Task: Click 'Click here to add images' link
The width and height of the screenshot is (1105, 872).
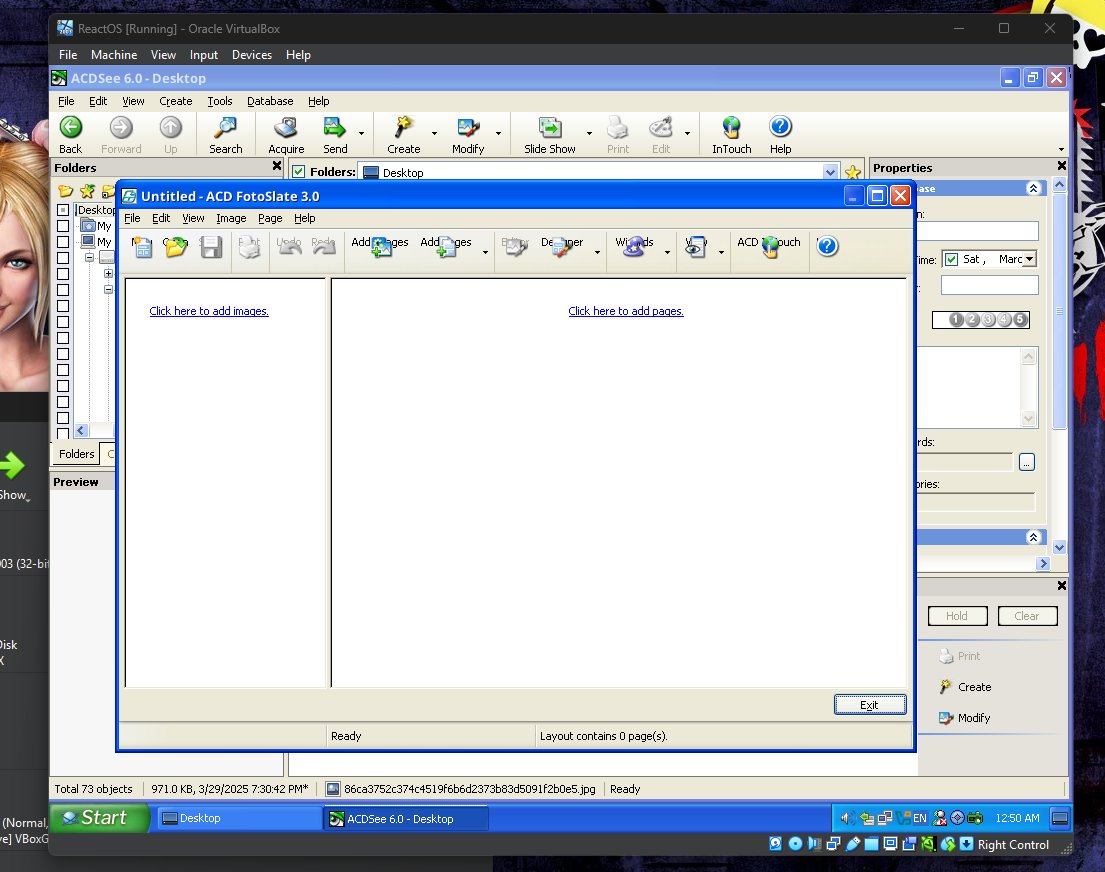Action: (x=209, y=311)
